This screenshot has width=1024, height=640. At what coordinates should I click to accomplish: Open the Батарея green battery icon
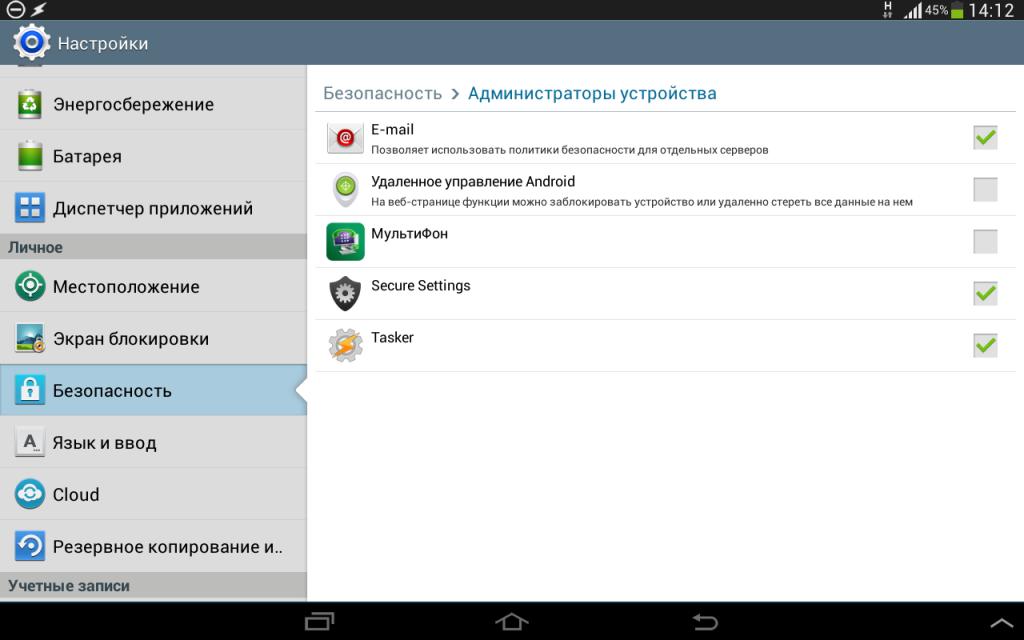pyautogui.click(x=29, y=155)
